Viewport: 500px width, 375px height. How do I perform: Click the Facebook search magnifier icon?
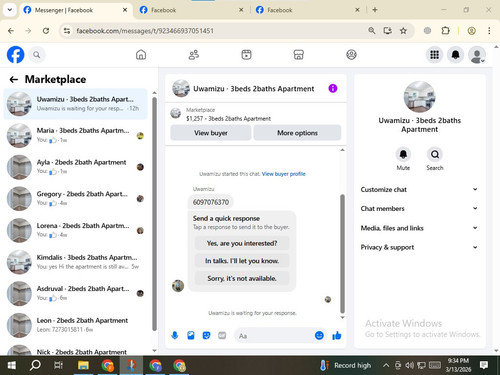coord(37,55)
